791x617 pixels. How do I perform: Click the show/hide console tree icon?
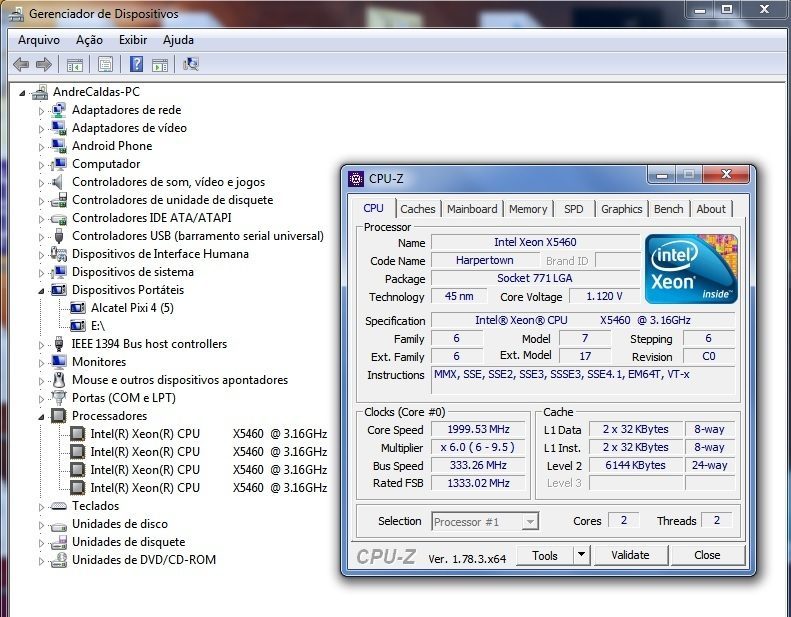click(75, 65)
